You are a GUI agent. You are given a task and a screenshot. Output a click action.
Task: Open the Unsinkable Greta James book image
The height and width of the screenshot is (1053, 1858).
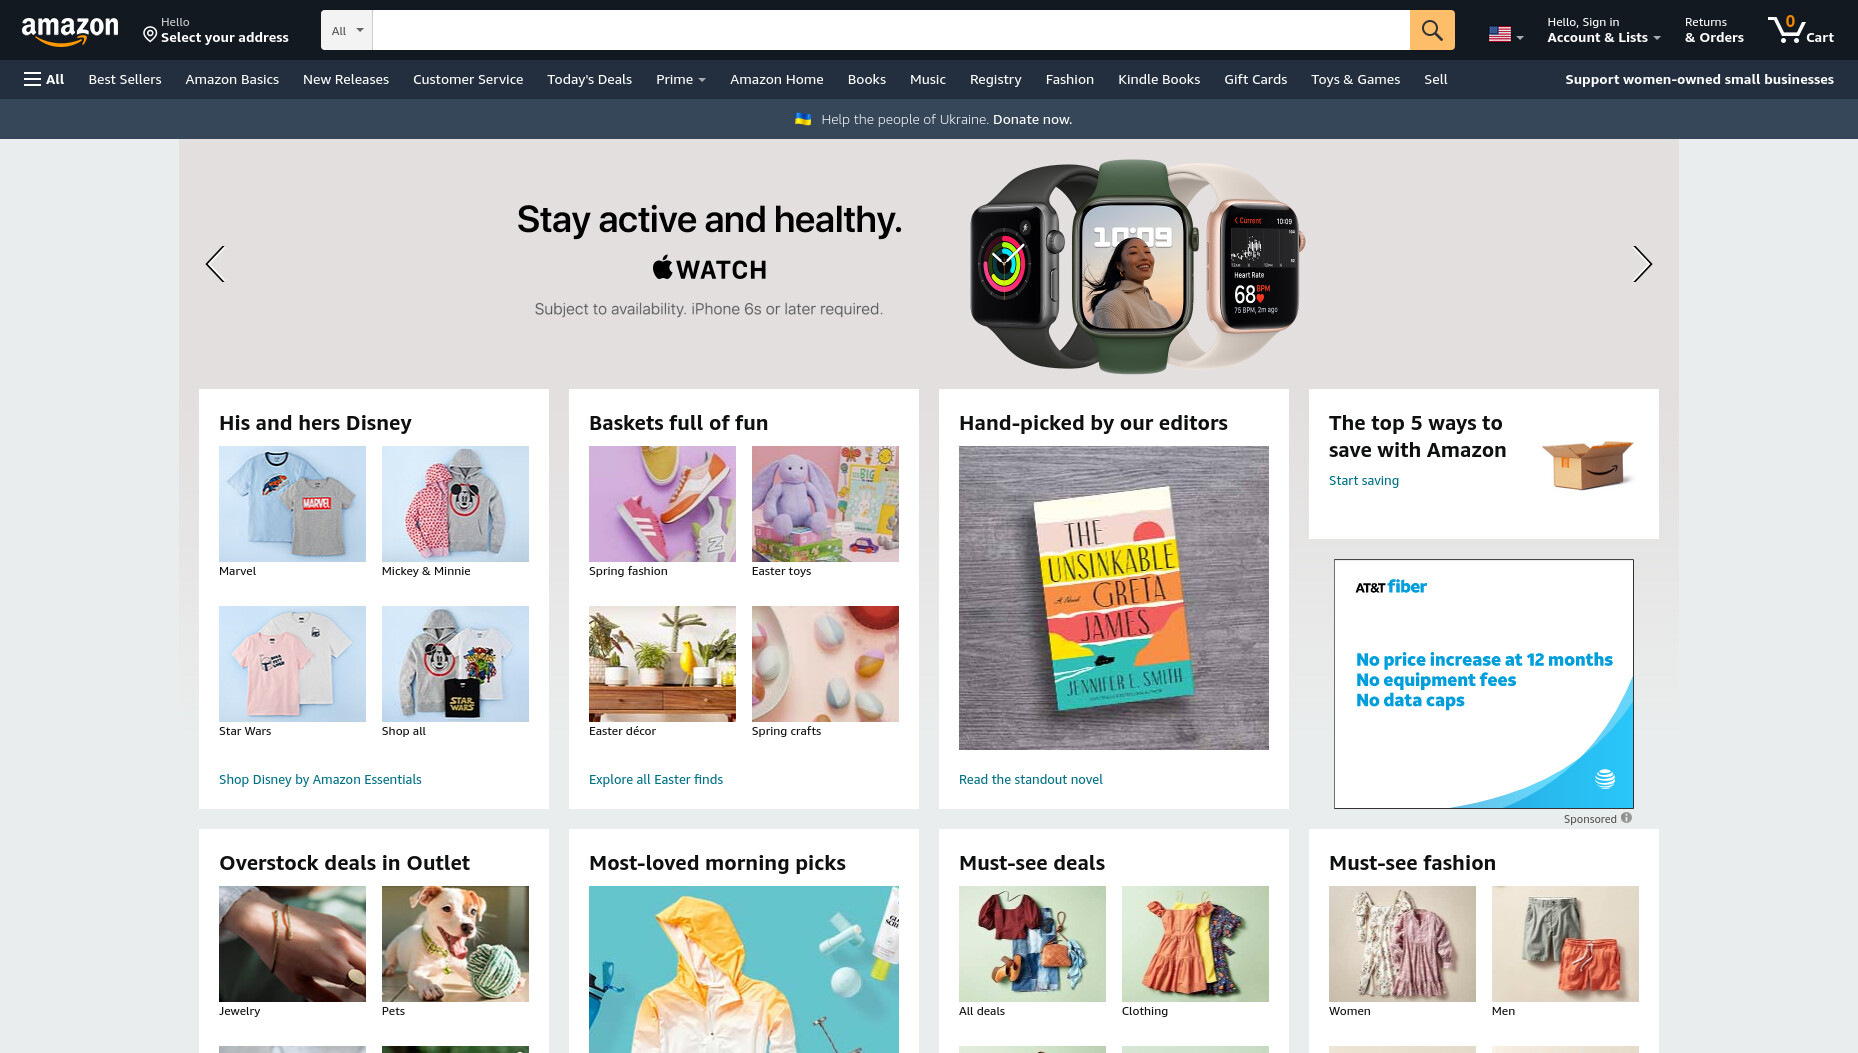(x=1114, y=598)
